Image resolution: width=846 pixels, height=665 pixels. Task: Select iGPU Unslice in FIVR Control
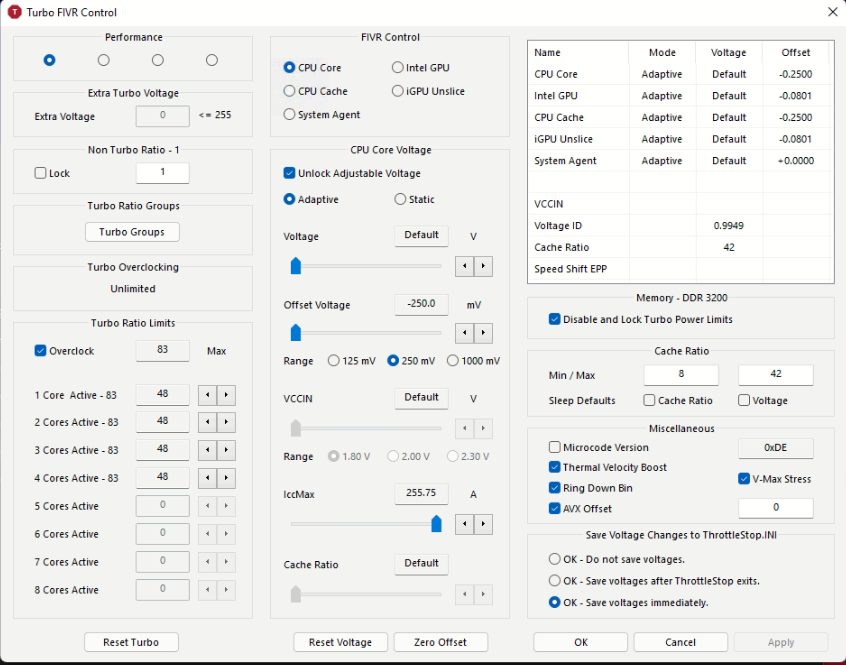428,91
